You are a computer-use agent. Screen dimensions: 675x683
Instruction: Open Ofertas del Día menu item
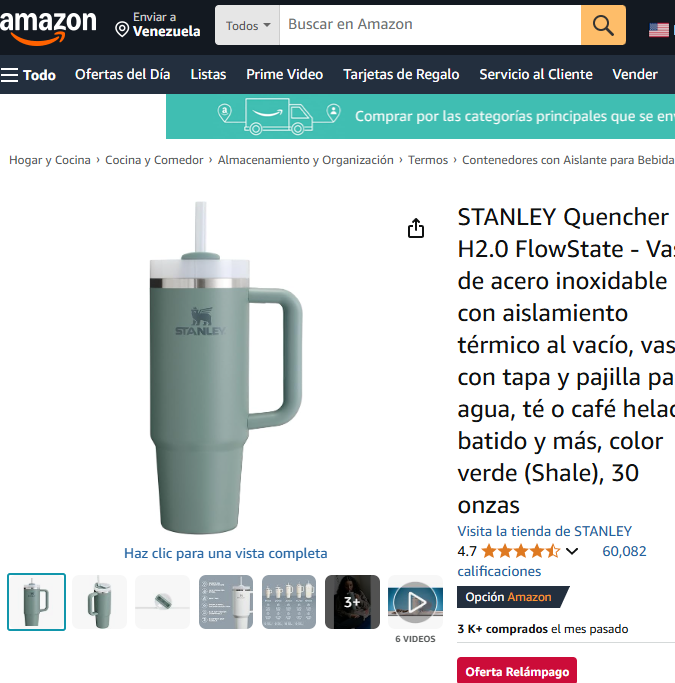click(x=122, y=74)
